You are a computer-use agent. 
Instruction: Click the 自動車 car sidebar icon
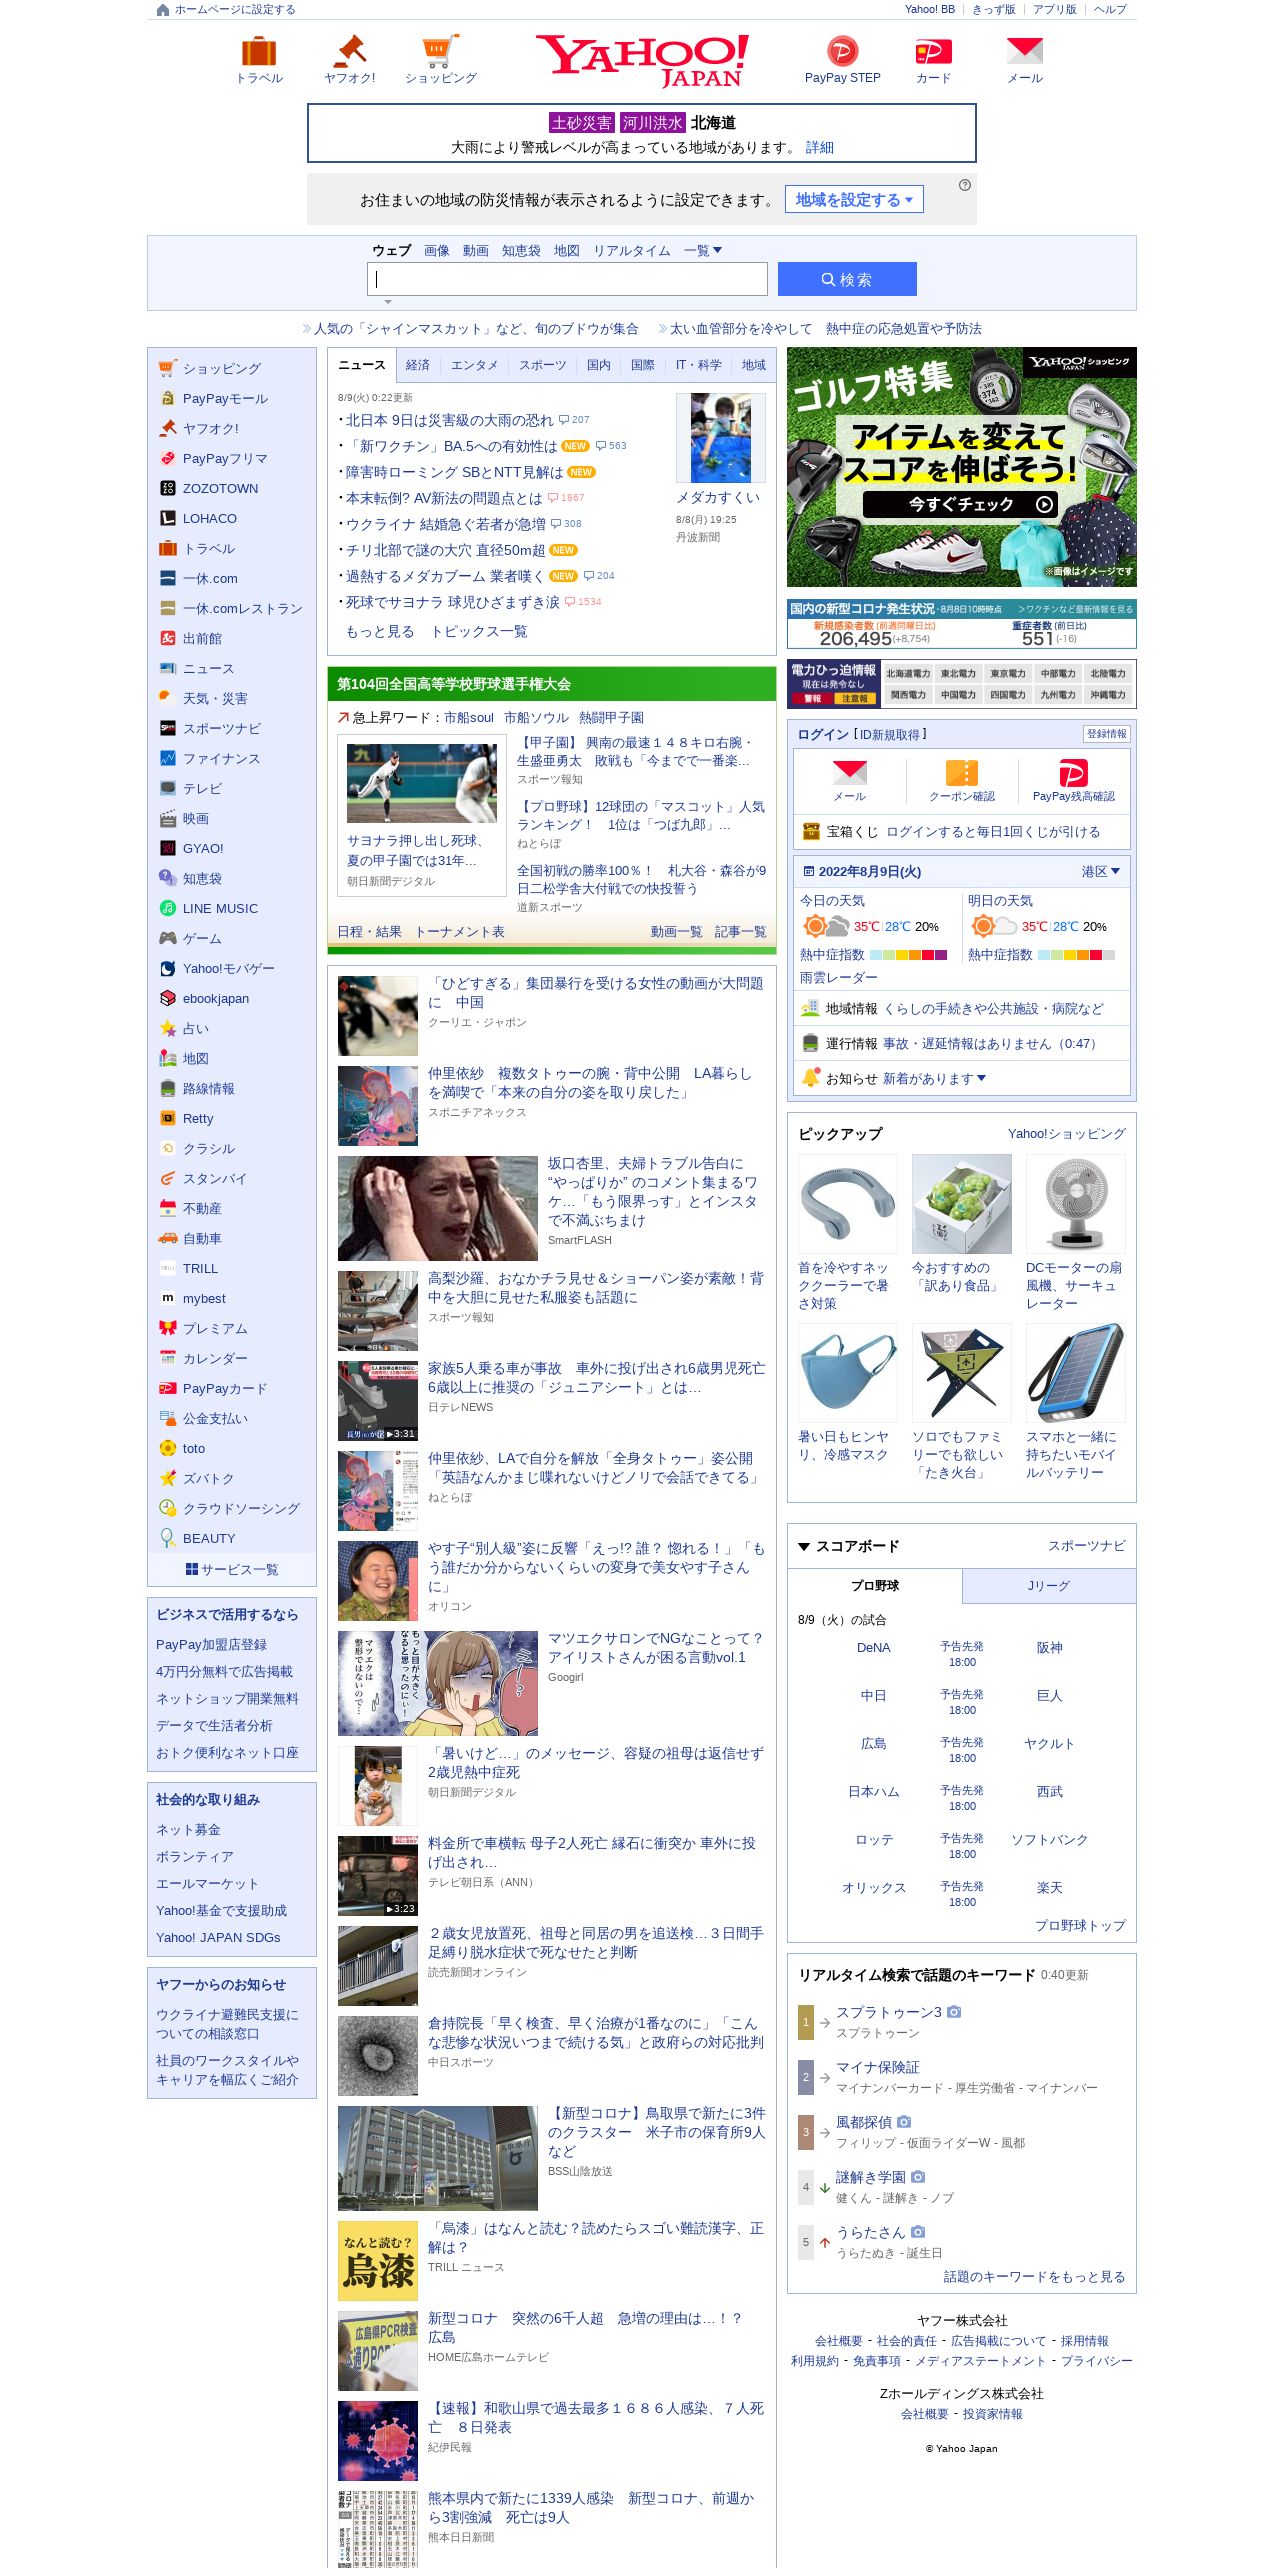tap(167, 1238)
